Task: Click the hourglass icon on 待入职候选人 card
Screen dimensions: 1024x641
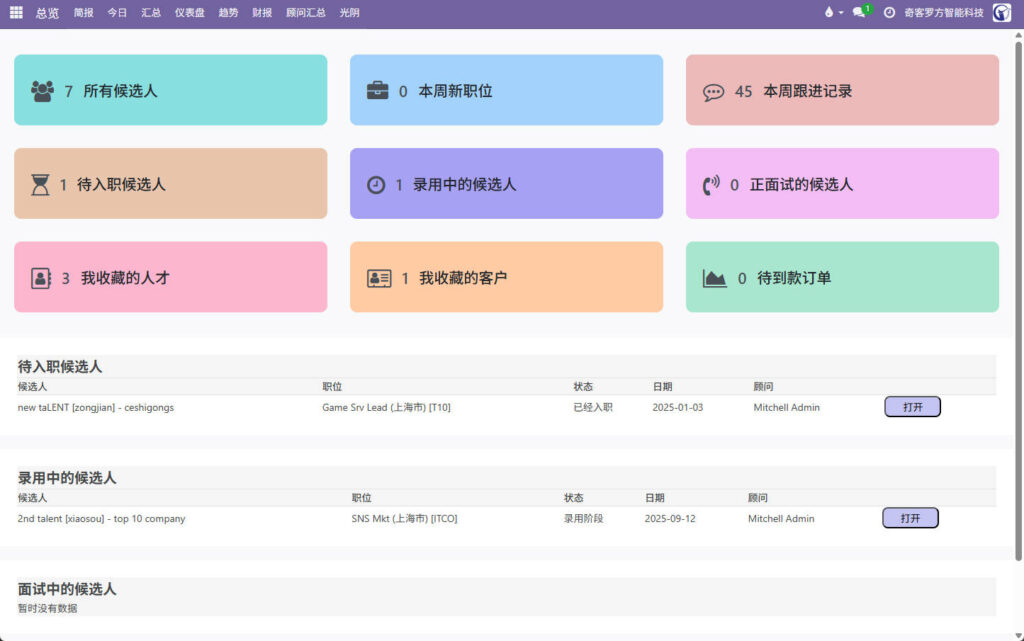Action: [x=40, y=183]
